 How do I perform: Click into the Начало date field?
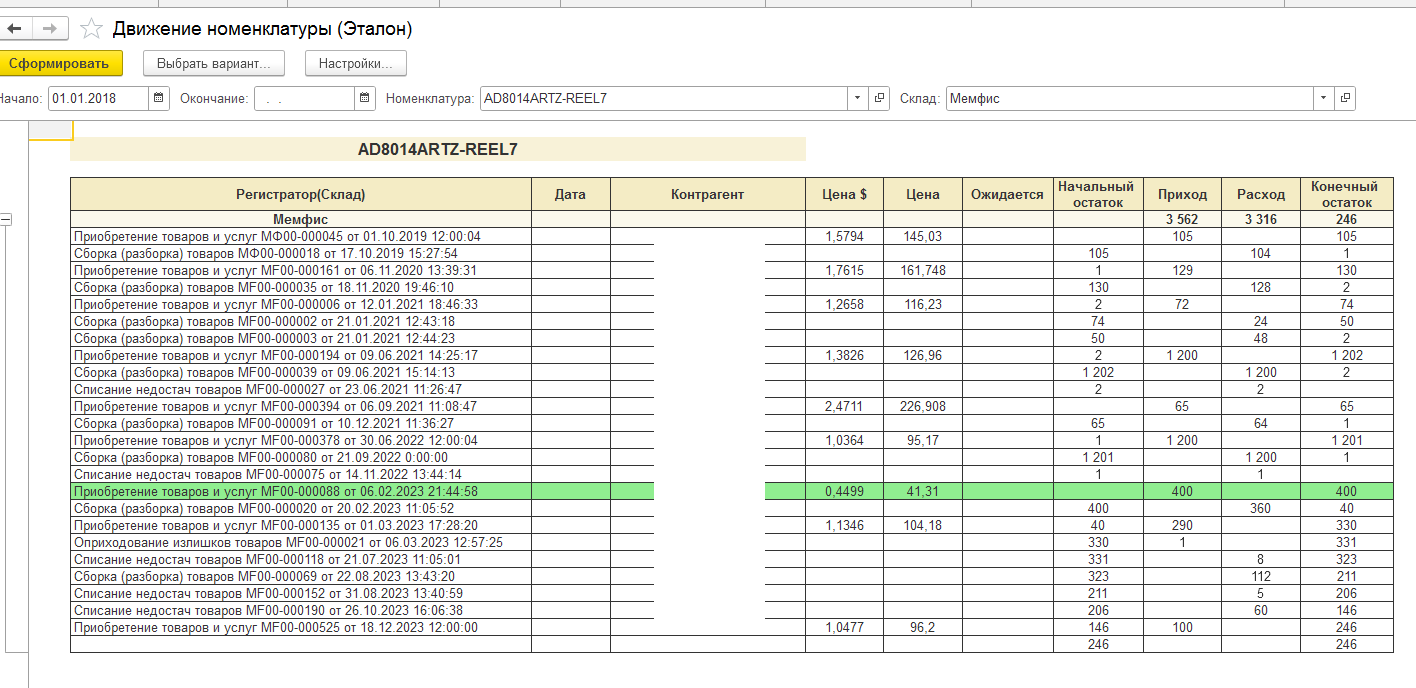click(x=98, y=98)
